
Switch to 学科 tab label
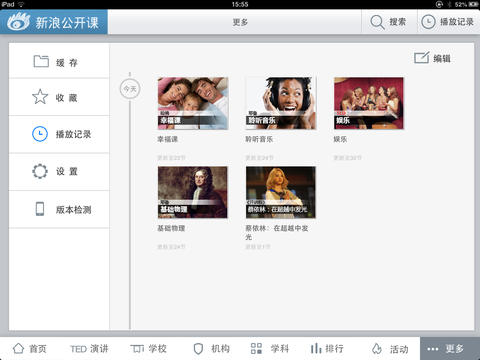280,349
